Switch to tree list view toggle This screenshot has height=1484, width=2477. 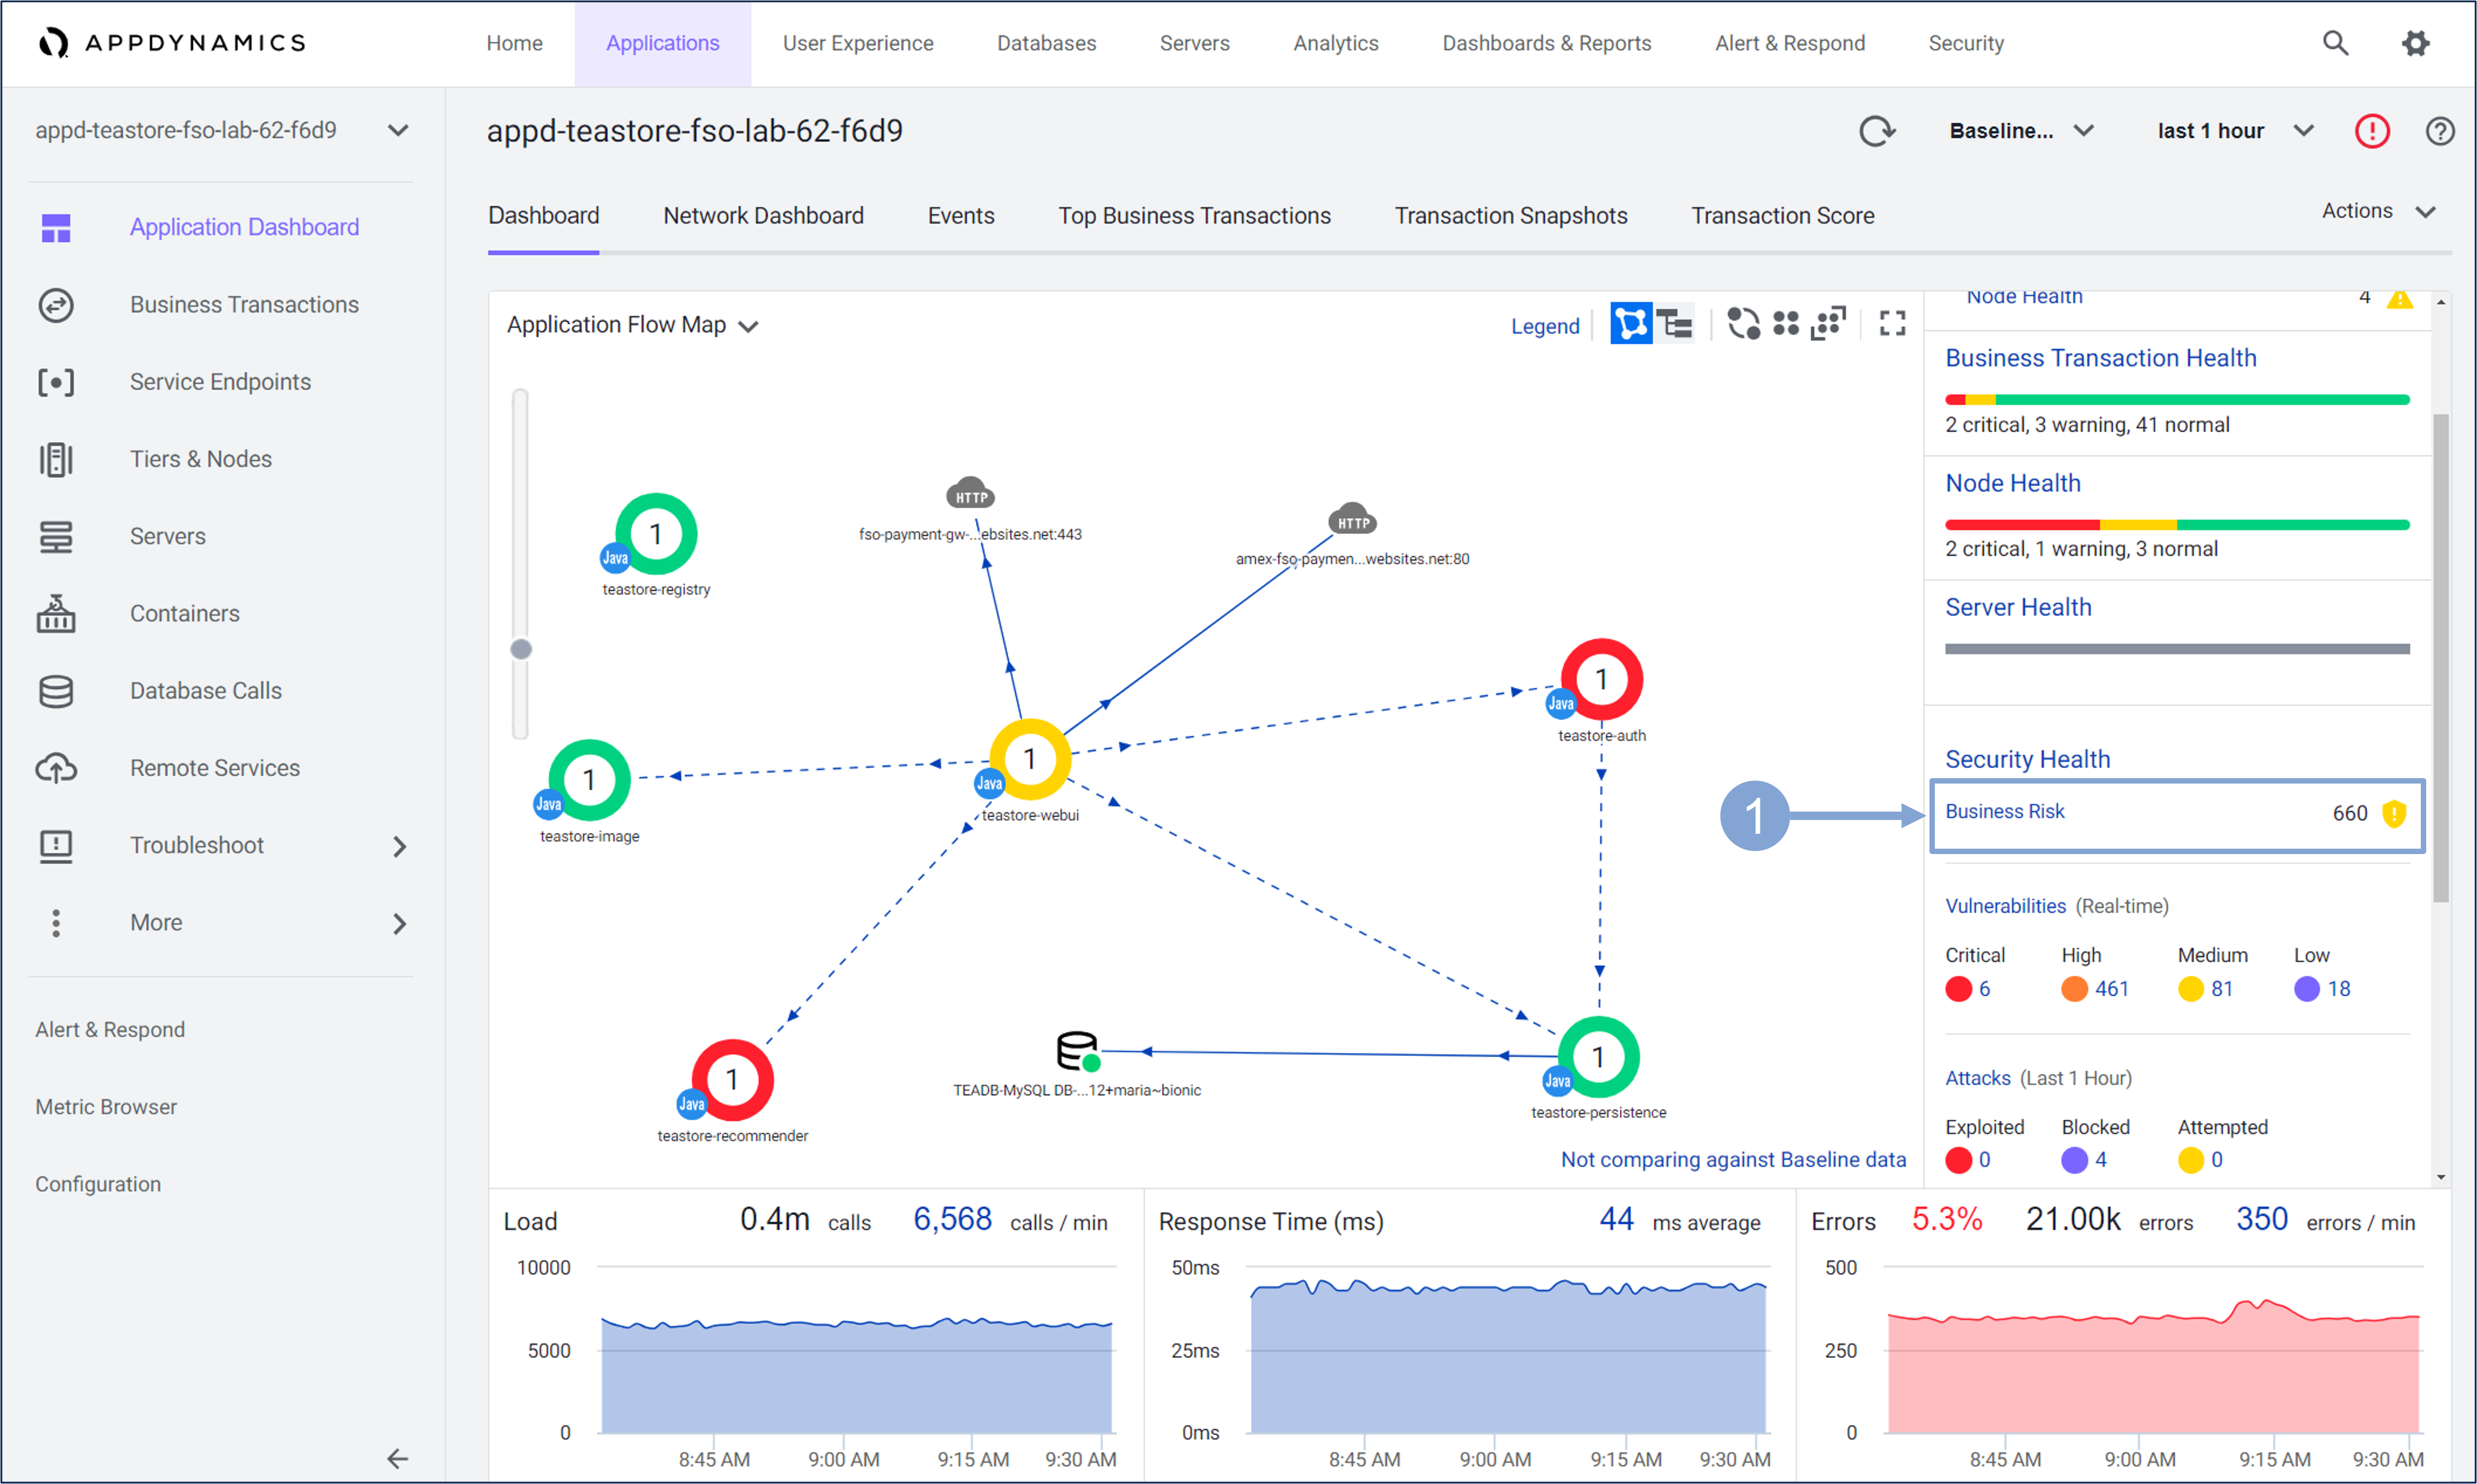tap(1675, 324)
